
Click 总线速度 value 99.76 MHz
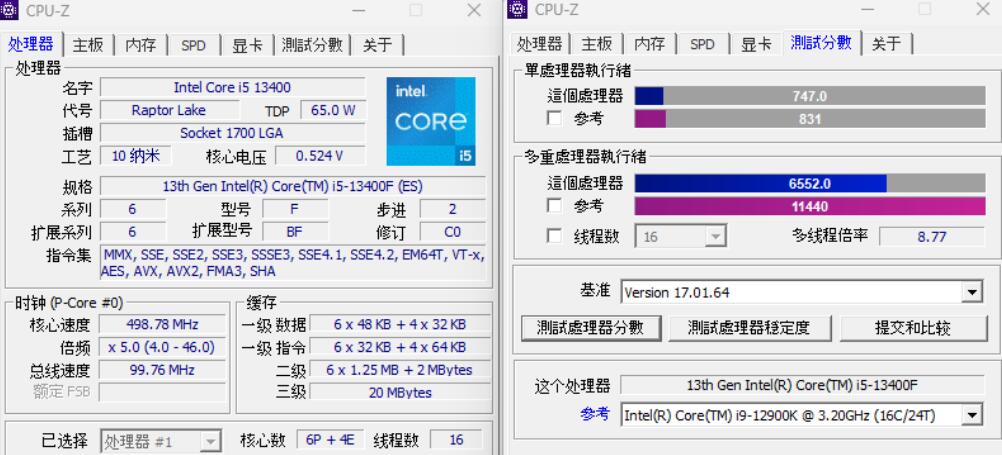pos(162,370)
